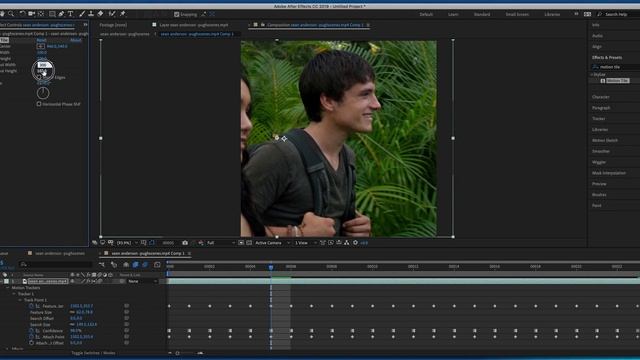
Task: Open the Graph Editor in timeline
Action: pyautogui.click(x=157, y=265)
